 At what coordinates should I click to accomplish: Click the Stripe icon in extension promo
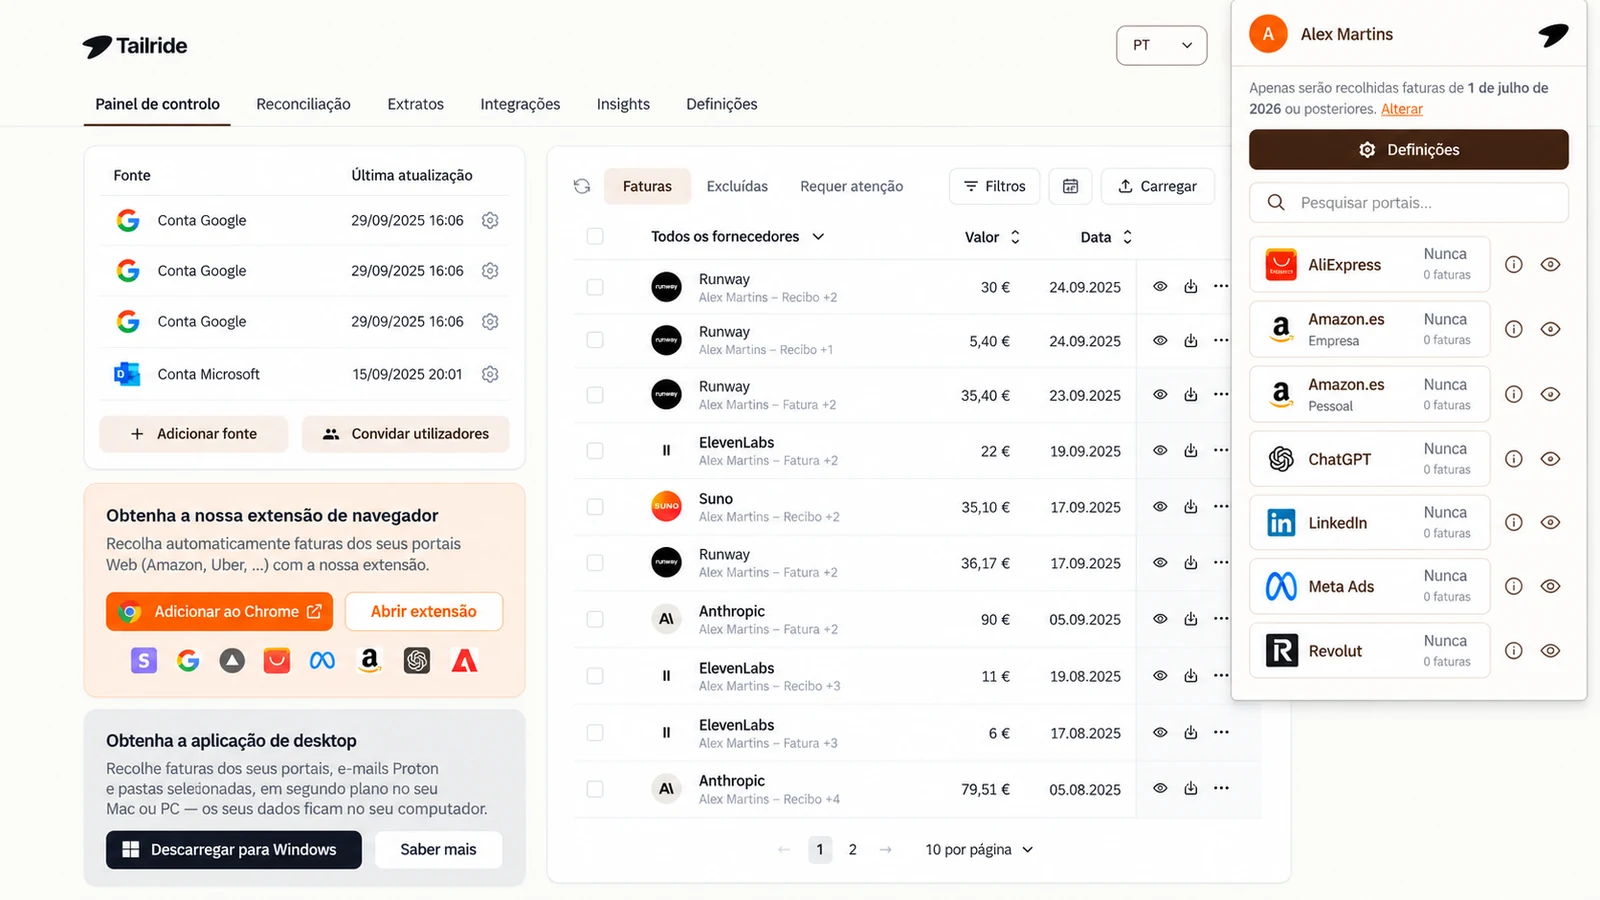pos(144,660)
